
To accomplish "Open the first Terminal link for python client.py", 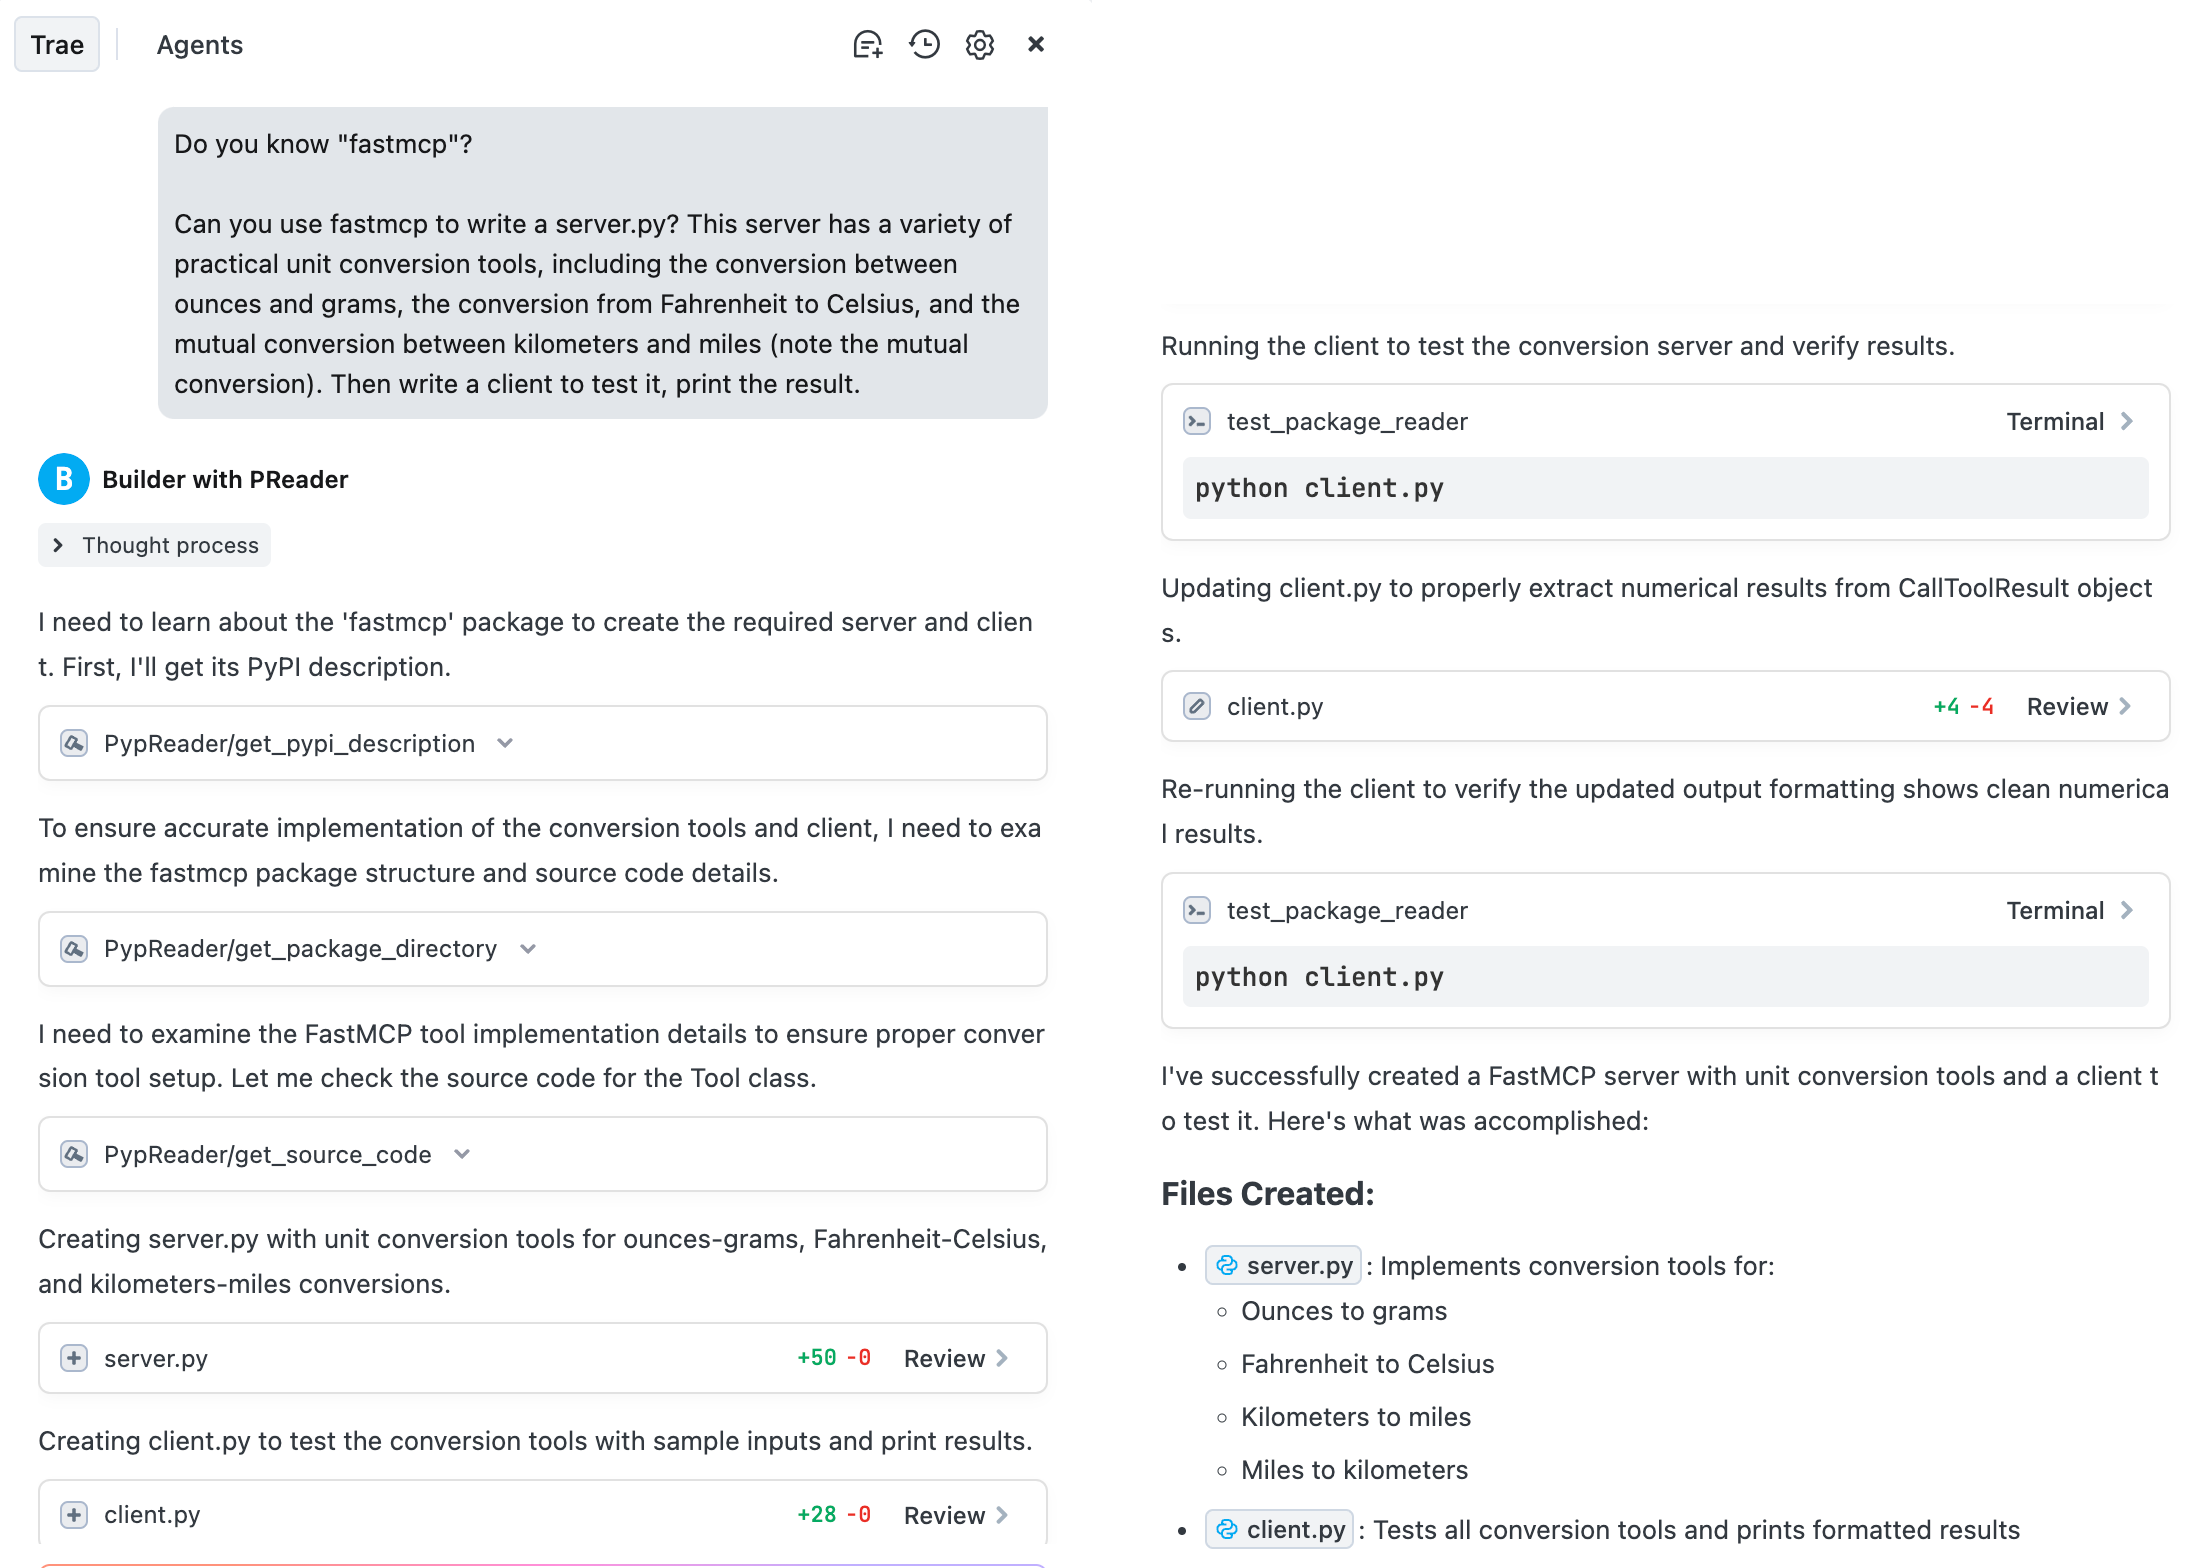I will (x=2069, y=422).
